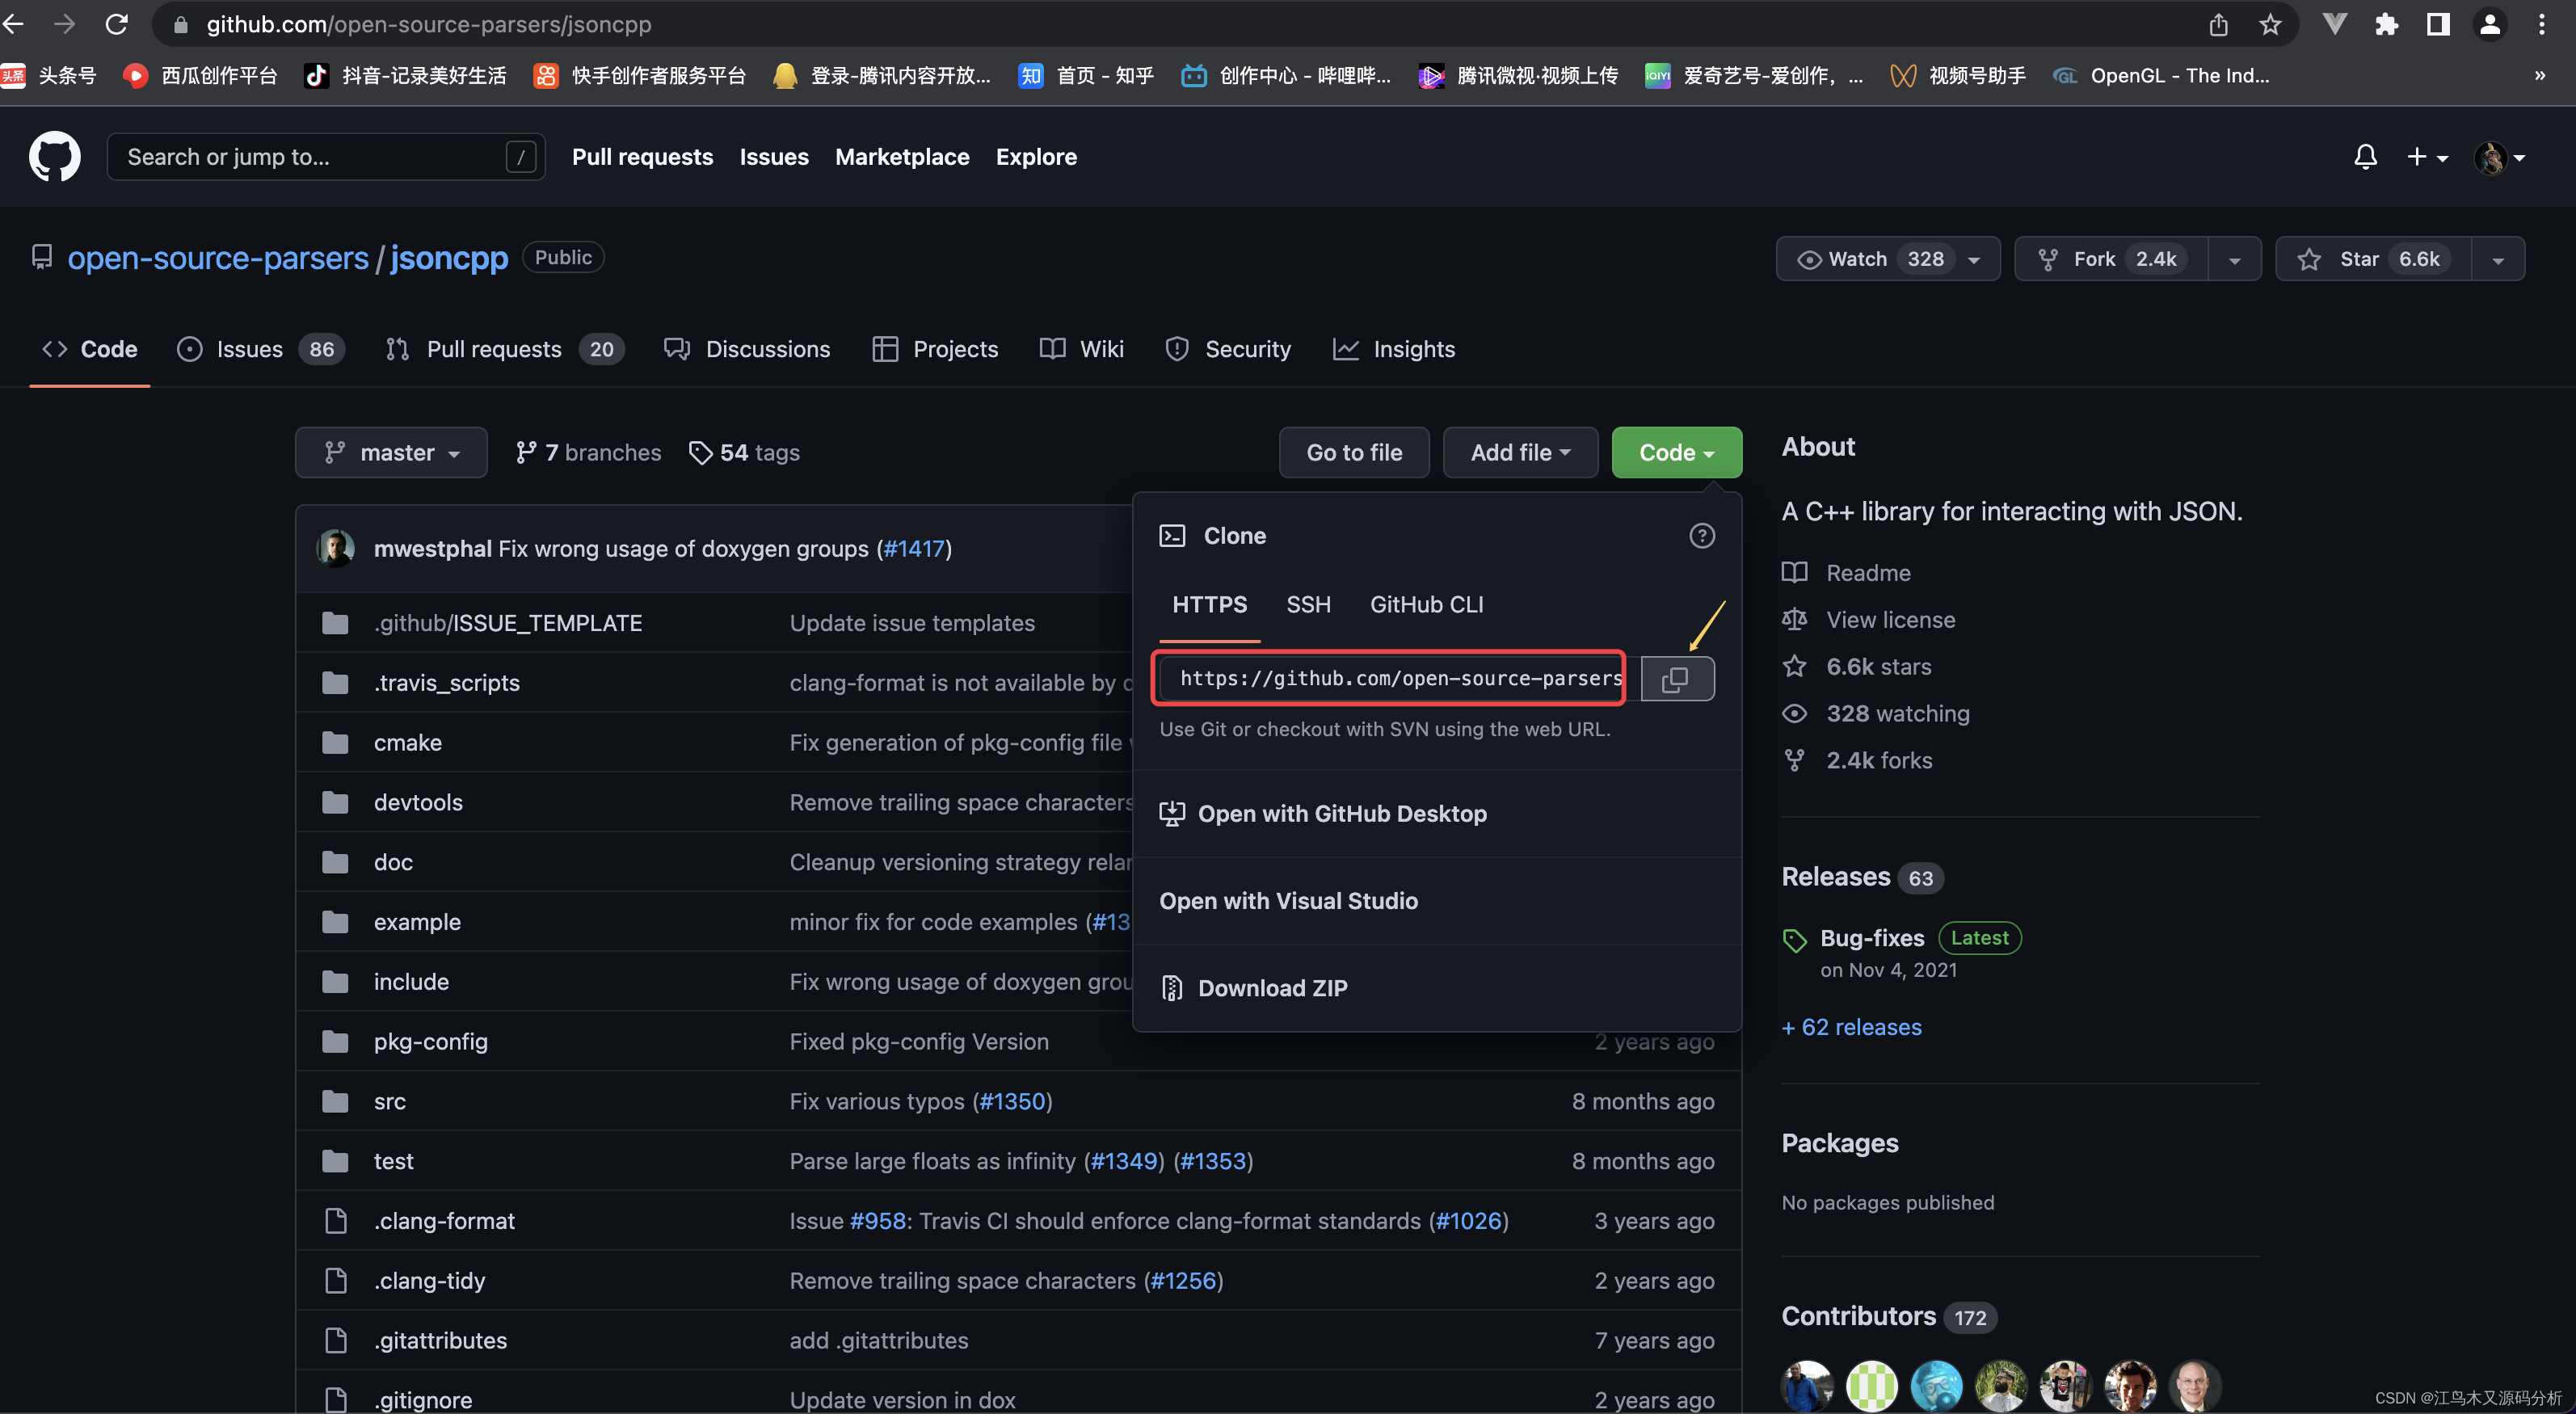Open 头条号 bookmark
2576x1414 pixels.
50,76
